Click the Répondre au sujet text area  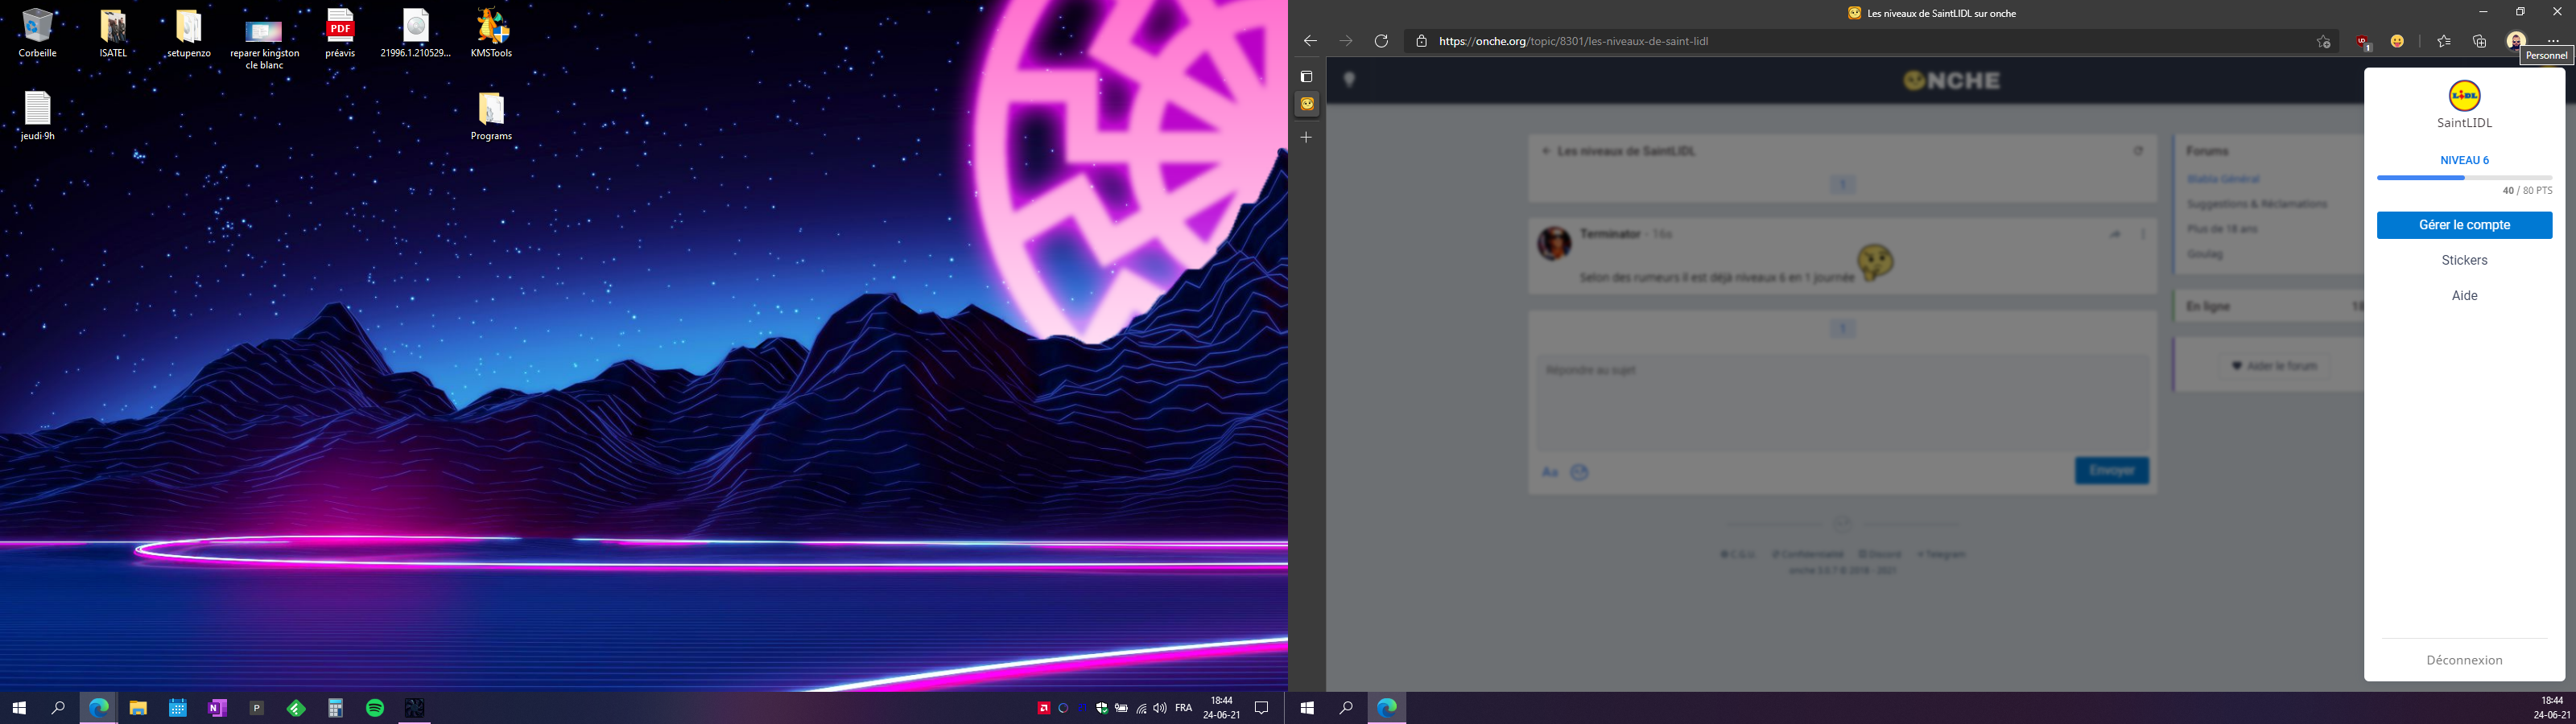point(1842,403)
